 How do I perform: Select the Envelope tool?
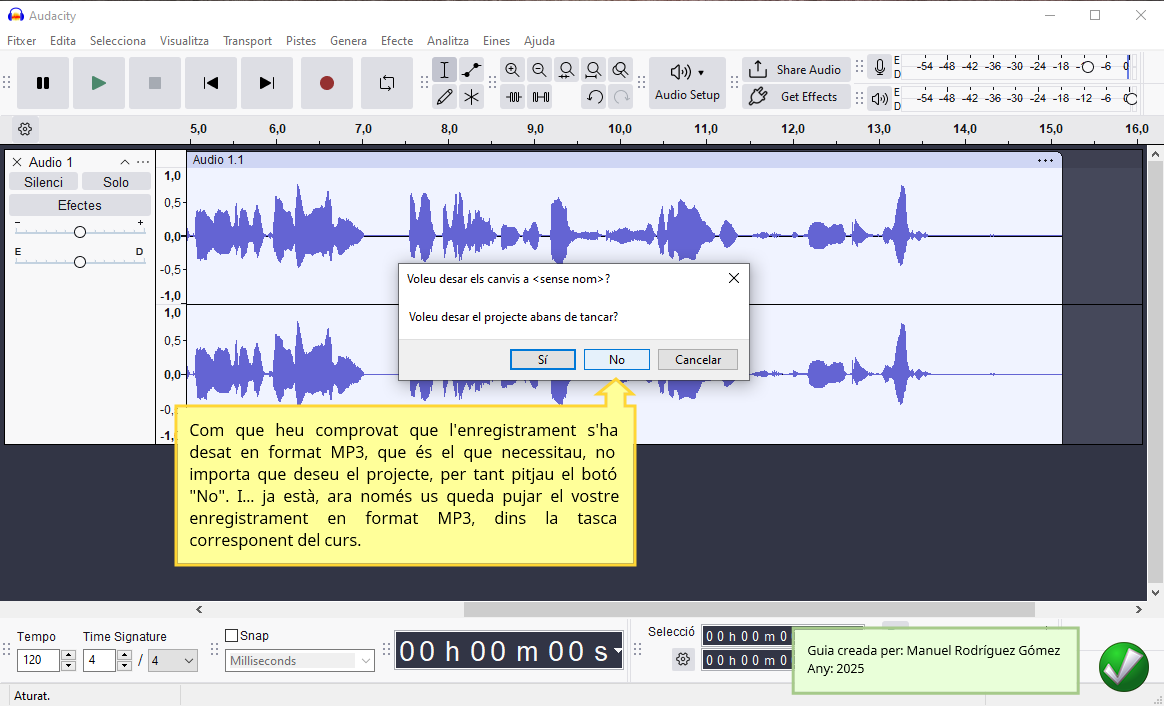click(471, 70)
